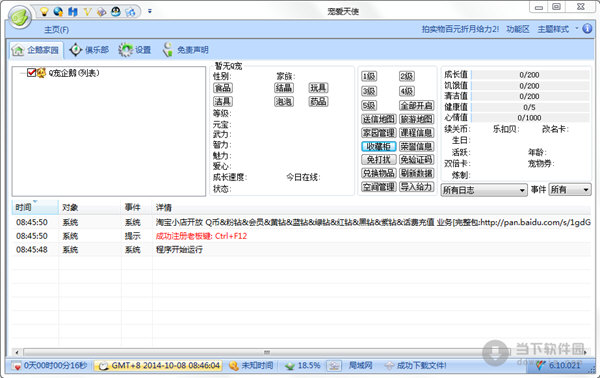The width and height of the screenshot is (600, 378).
Task: Open the quick access customize arrow
Action: [x=150, y=11]
